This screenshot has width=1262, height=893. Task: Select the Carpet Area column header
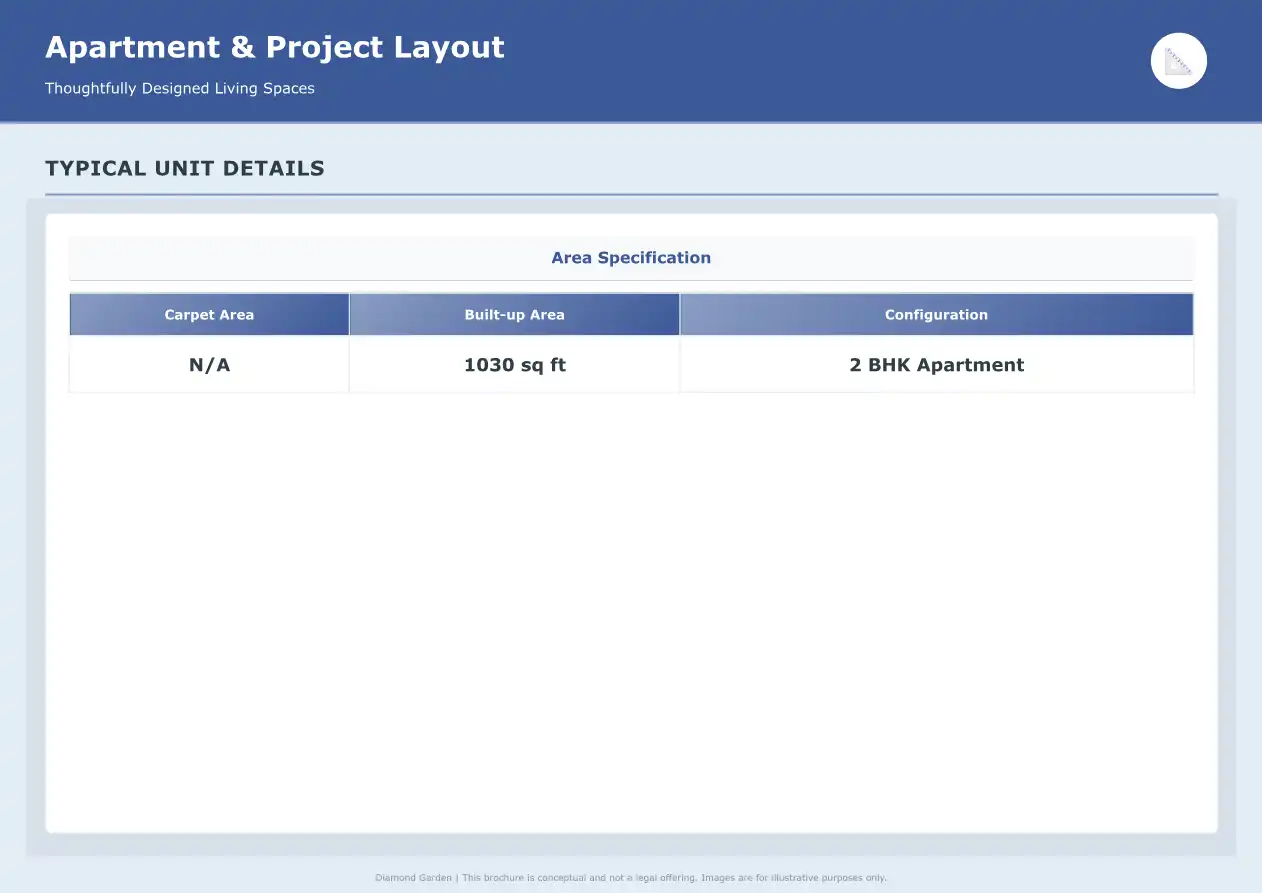[x=209, y=315]
